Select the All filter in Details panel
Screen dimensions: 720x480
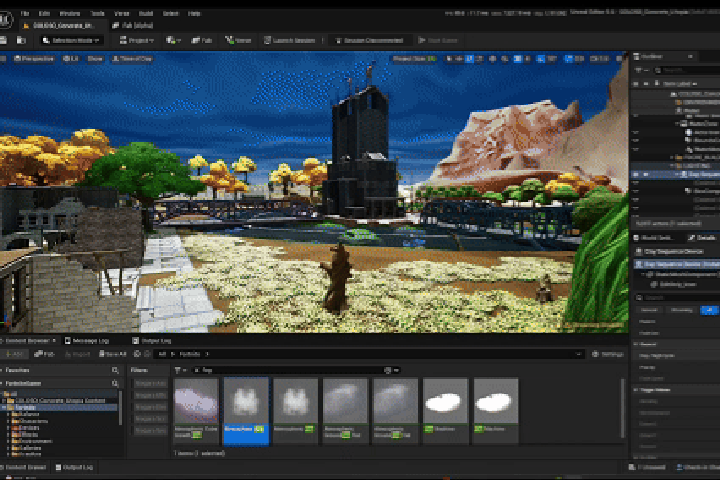(709, 311)
